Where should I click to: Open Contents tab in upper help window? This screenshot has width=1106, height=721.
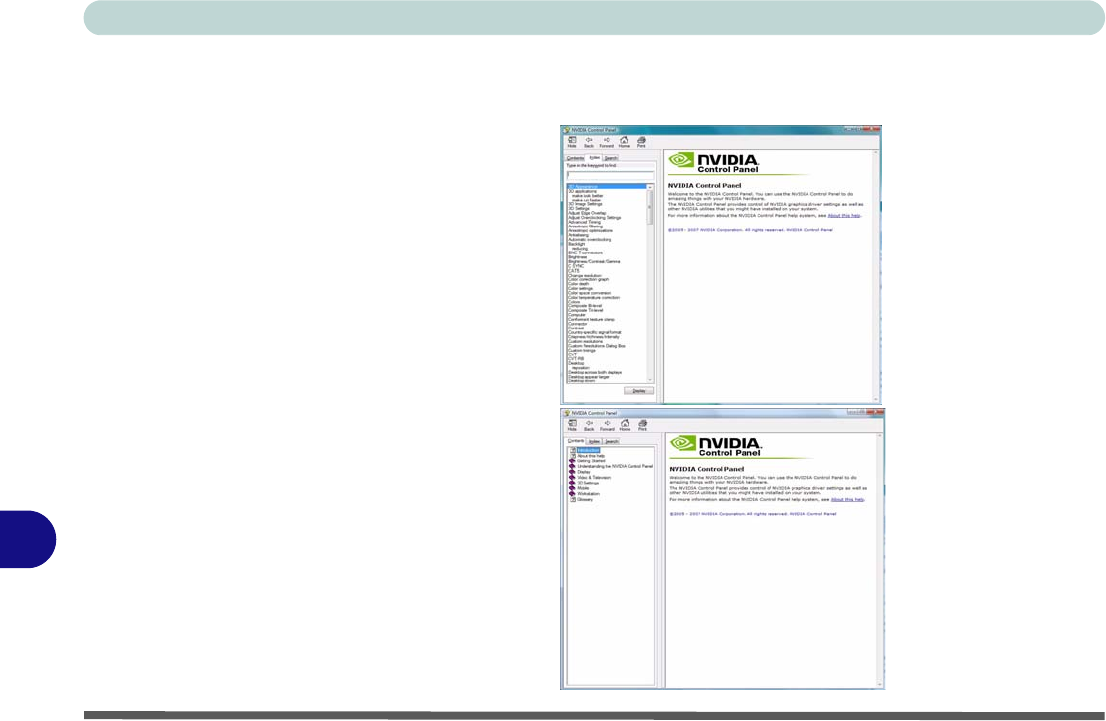(576, 158)
